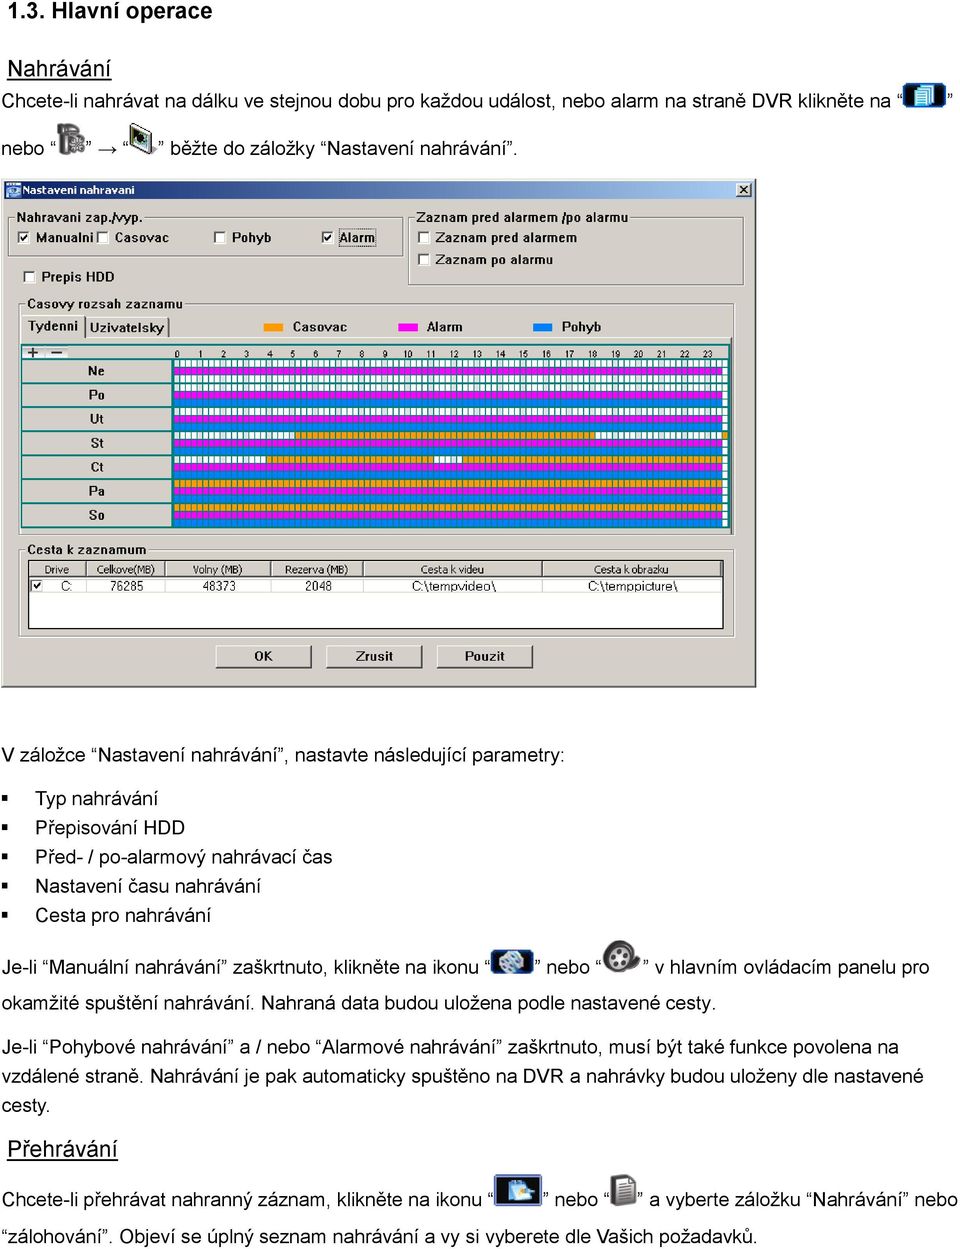Enable the Prepis HDD checkbox
Image resolution: width=960 pixels, height=1249 pixels.
[x=29, y=277]
